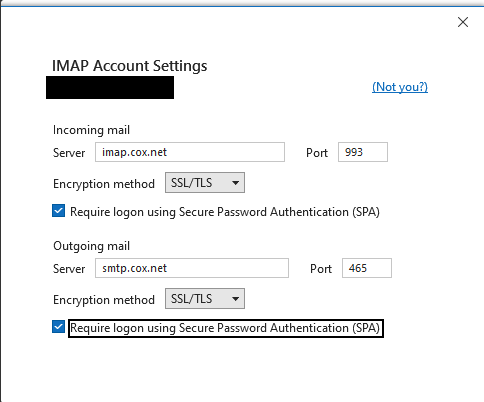The width and height of the screenshot is (484, 402).
Task: Click the 'Incoming mail' section label
Action: pyautogui.click(x=91, y=130)
